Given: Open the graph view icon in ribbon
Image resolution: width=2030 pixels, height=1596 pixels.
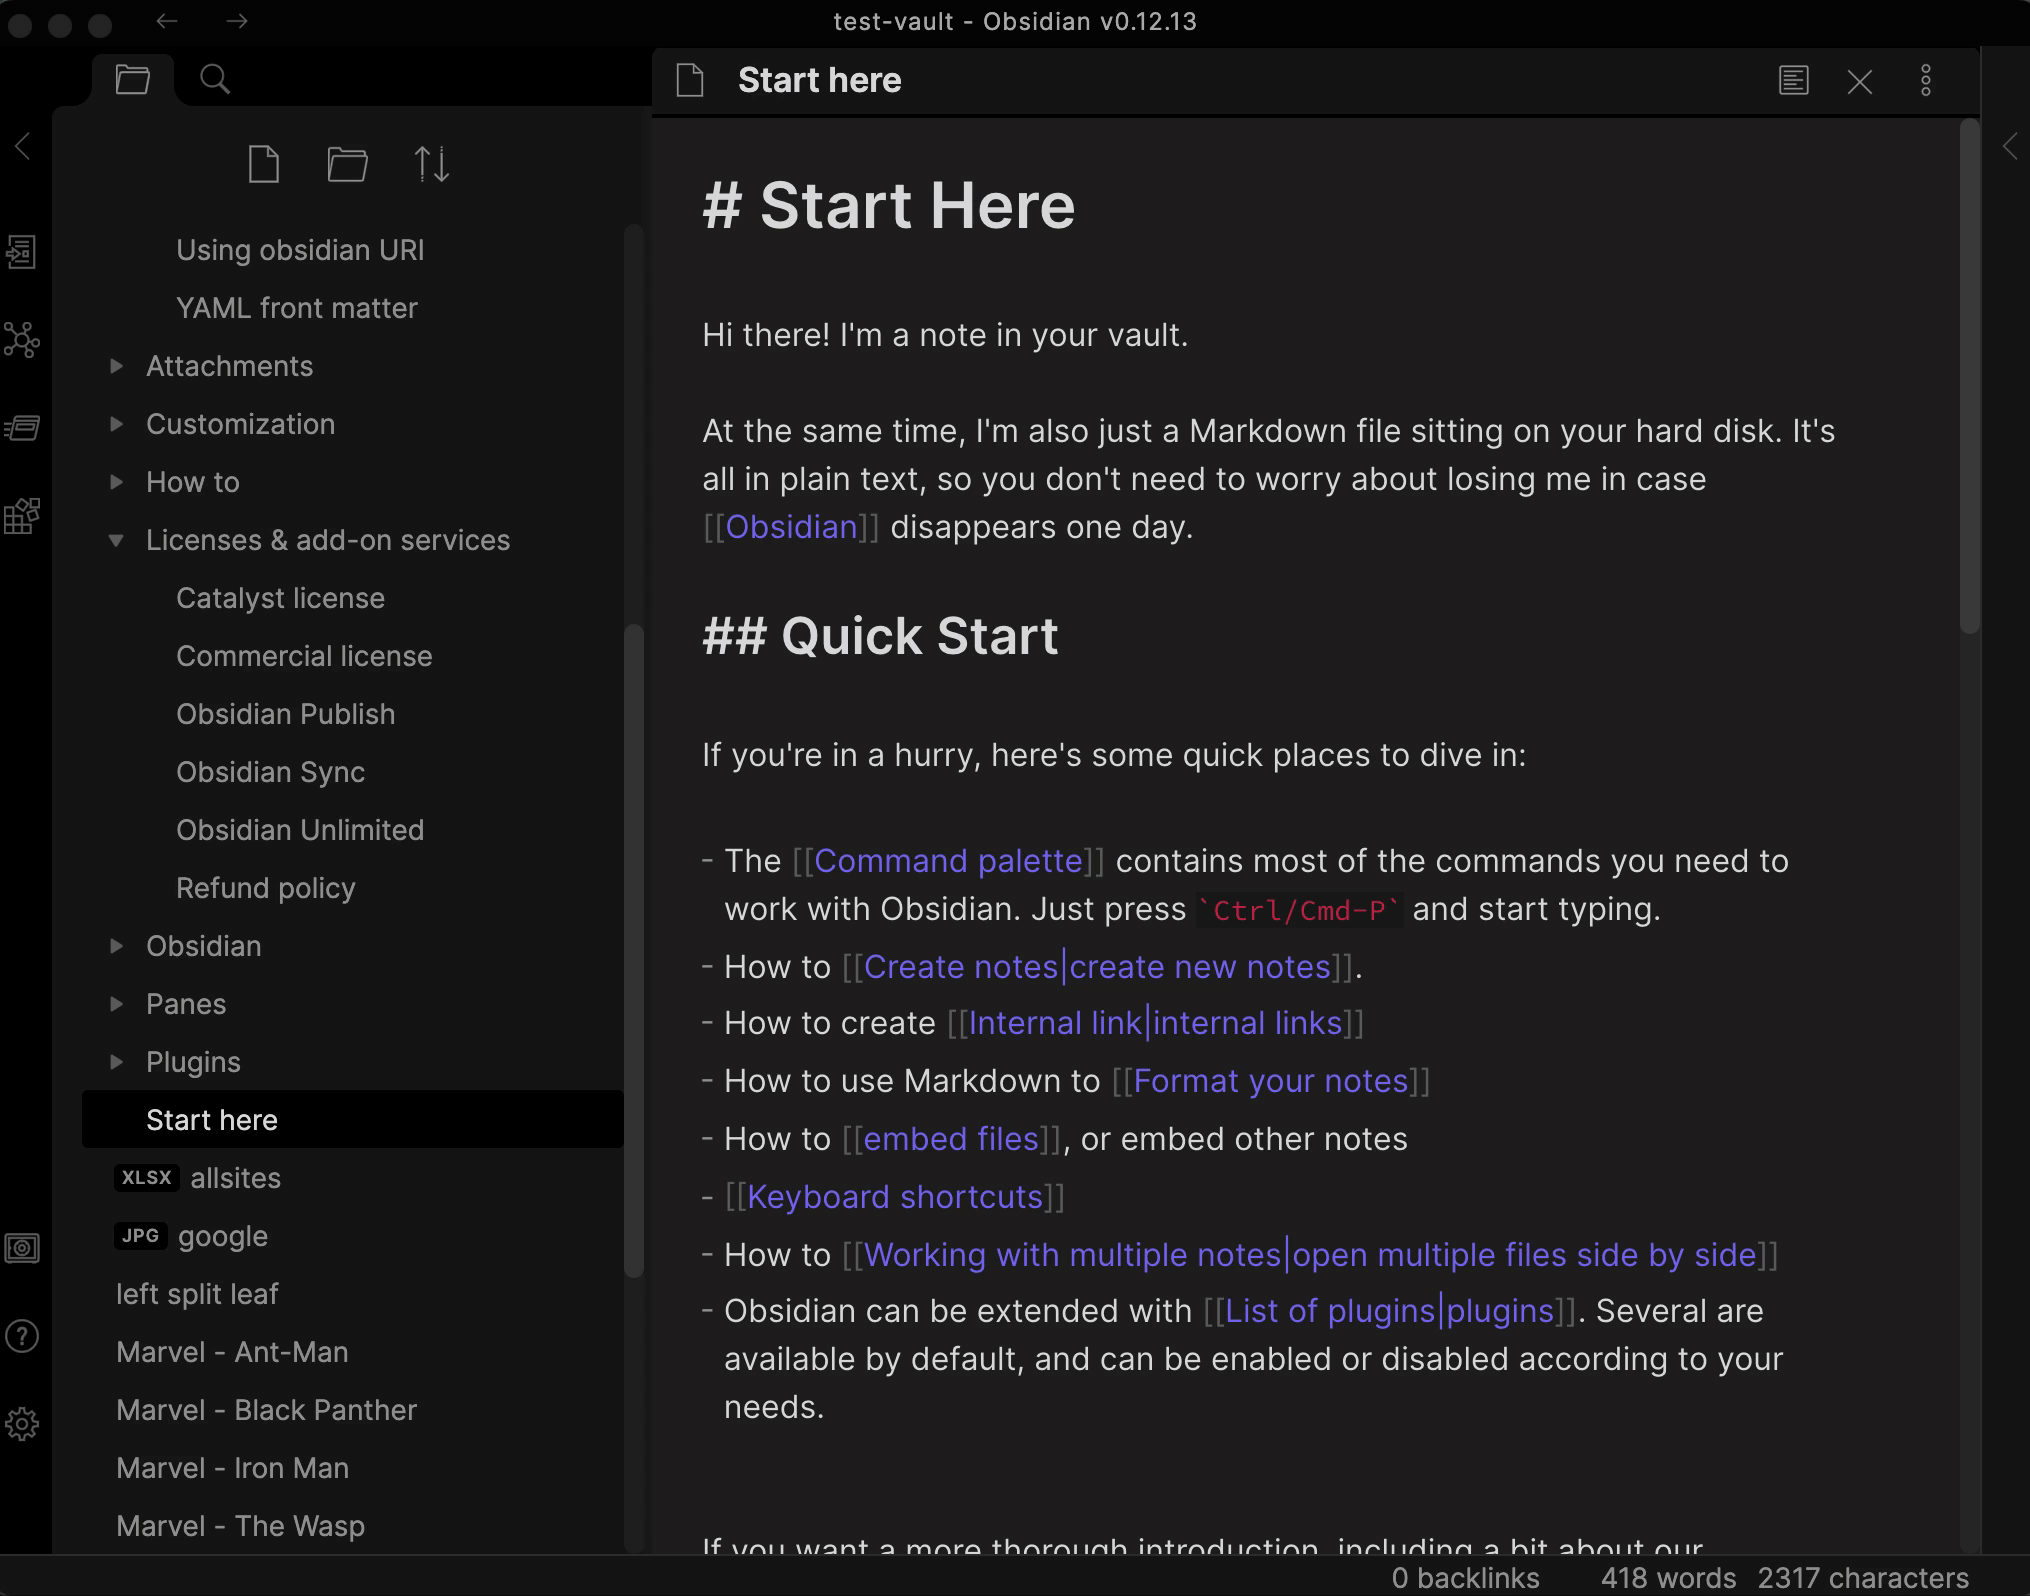Looking at the screenshot, I should (22, 340).
